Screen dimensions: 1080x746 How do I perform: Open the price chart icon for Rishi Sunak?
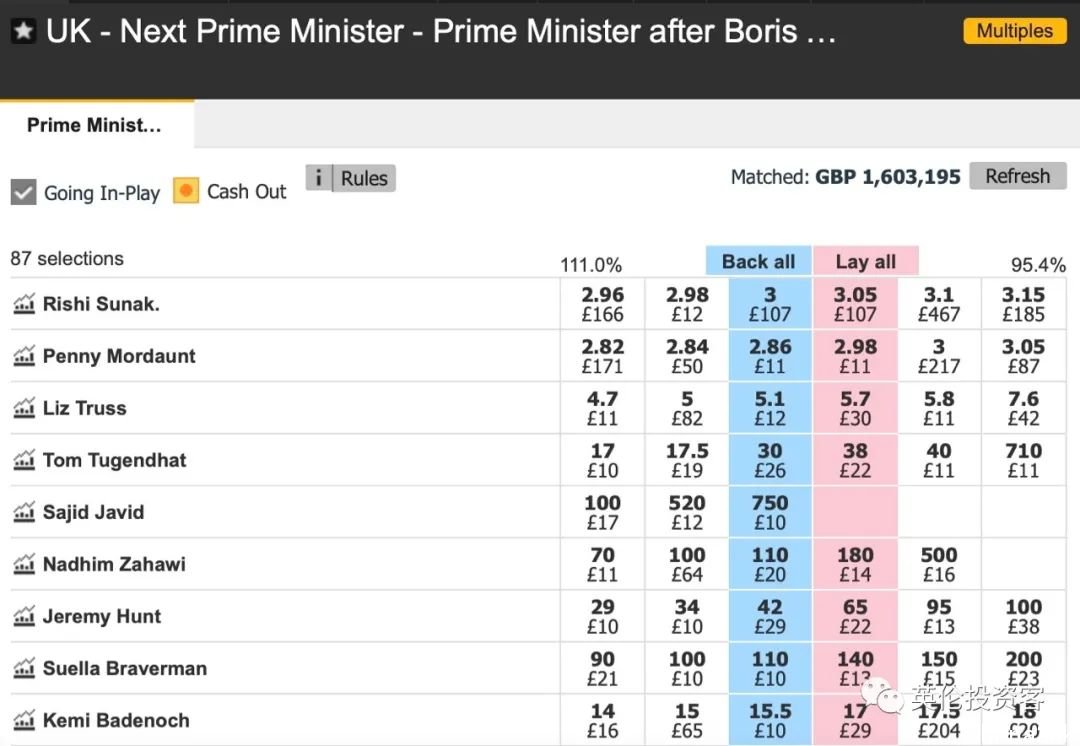(x=24, y=303)
